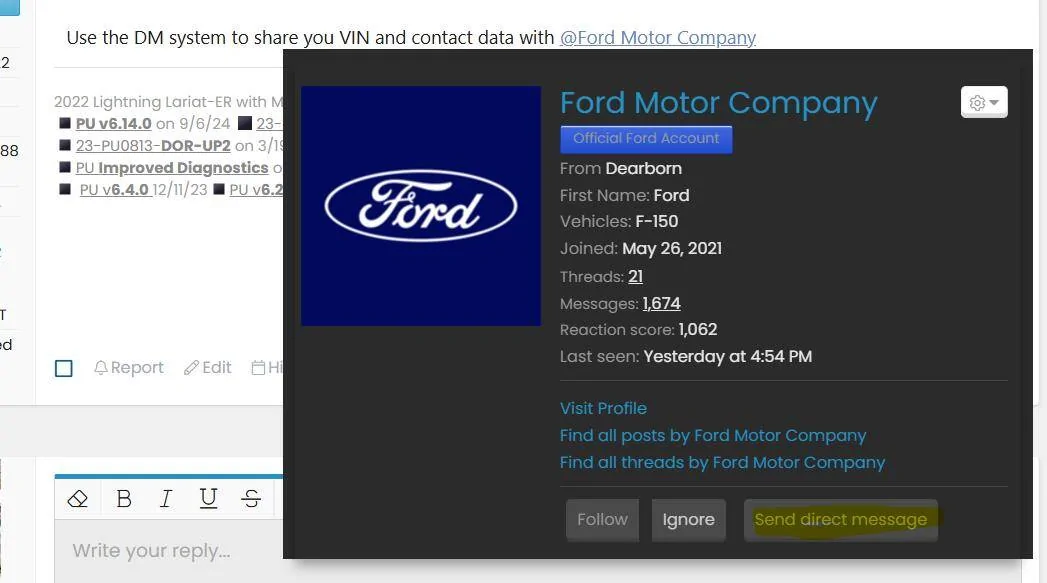Apply underline formatting in reply editor
This screenshot has width=1047, height=583.
pyautogui.click(x=208, y=498)
